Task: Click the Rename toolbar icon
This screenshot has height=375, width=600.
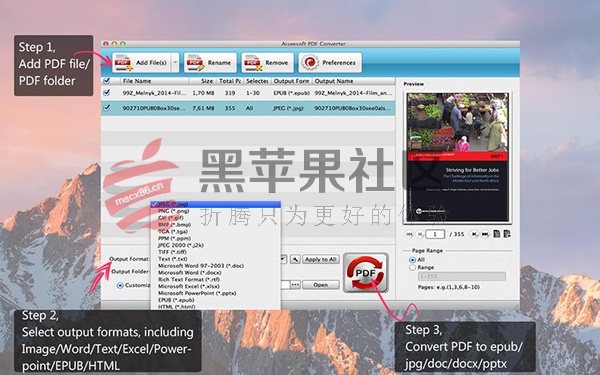Action: pos(196,63)
